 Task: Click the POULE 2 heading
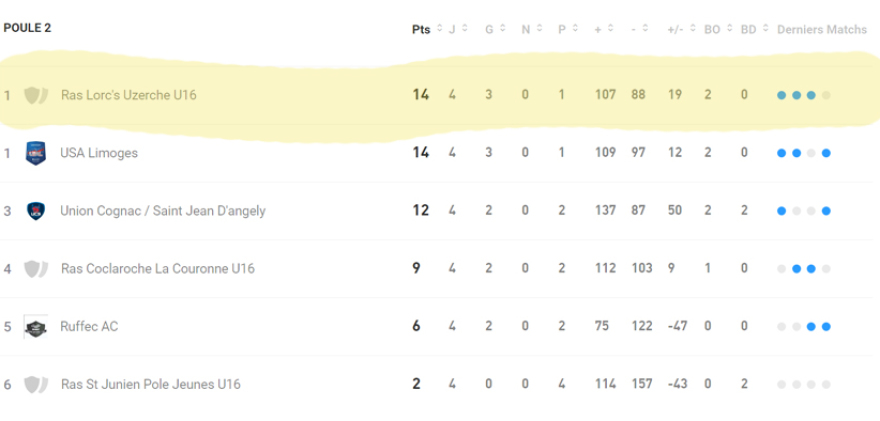pos(27,28)
